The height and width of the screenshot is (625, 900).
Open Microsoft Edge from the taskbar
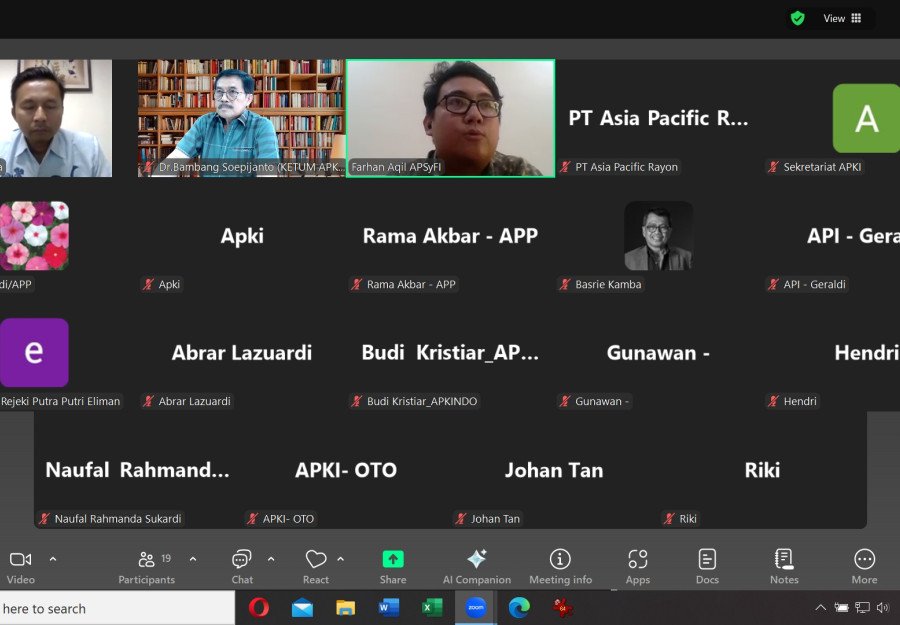tap(519, 607)
